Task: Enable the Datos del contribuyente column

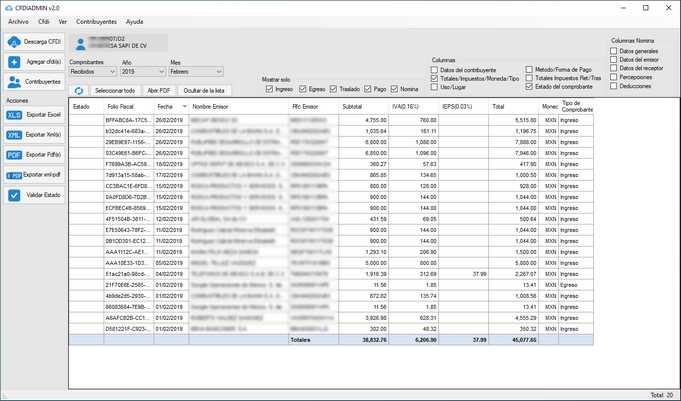Action: [436, 68]
